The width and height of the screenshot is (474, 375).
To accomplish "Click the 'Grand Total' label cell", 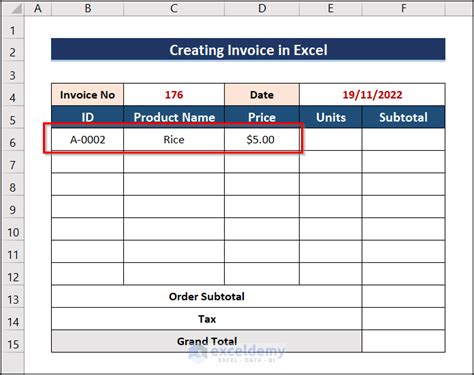I will point(207,341).
